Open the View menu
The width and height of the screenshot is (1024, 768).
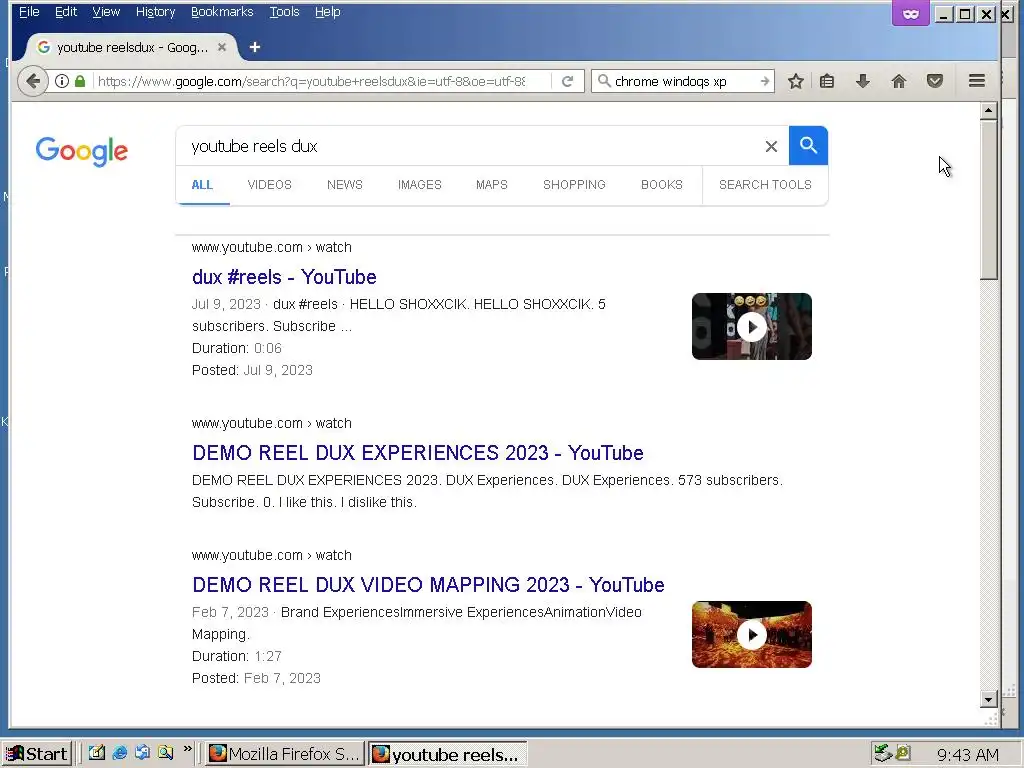[x=106, y=12]
